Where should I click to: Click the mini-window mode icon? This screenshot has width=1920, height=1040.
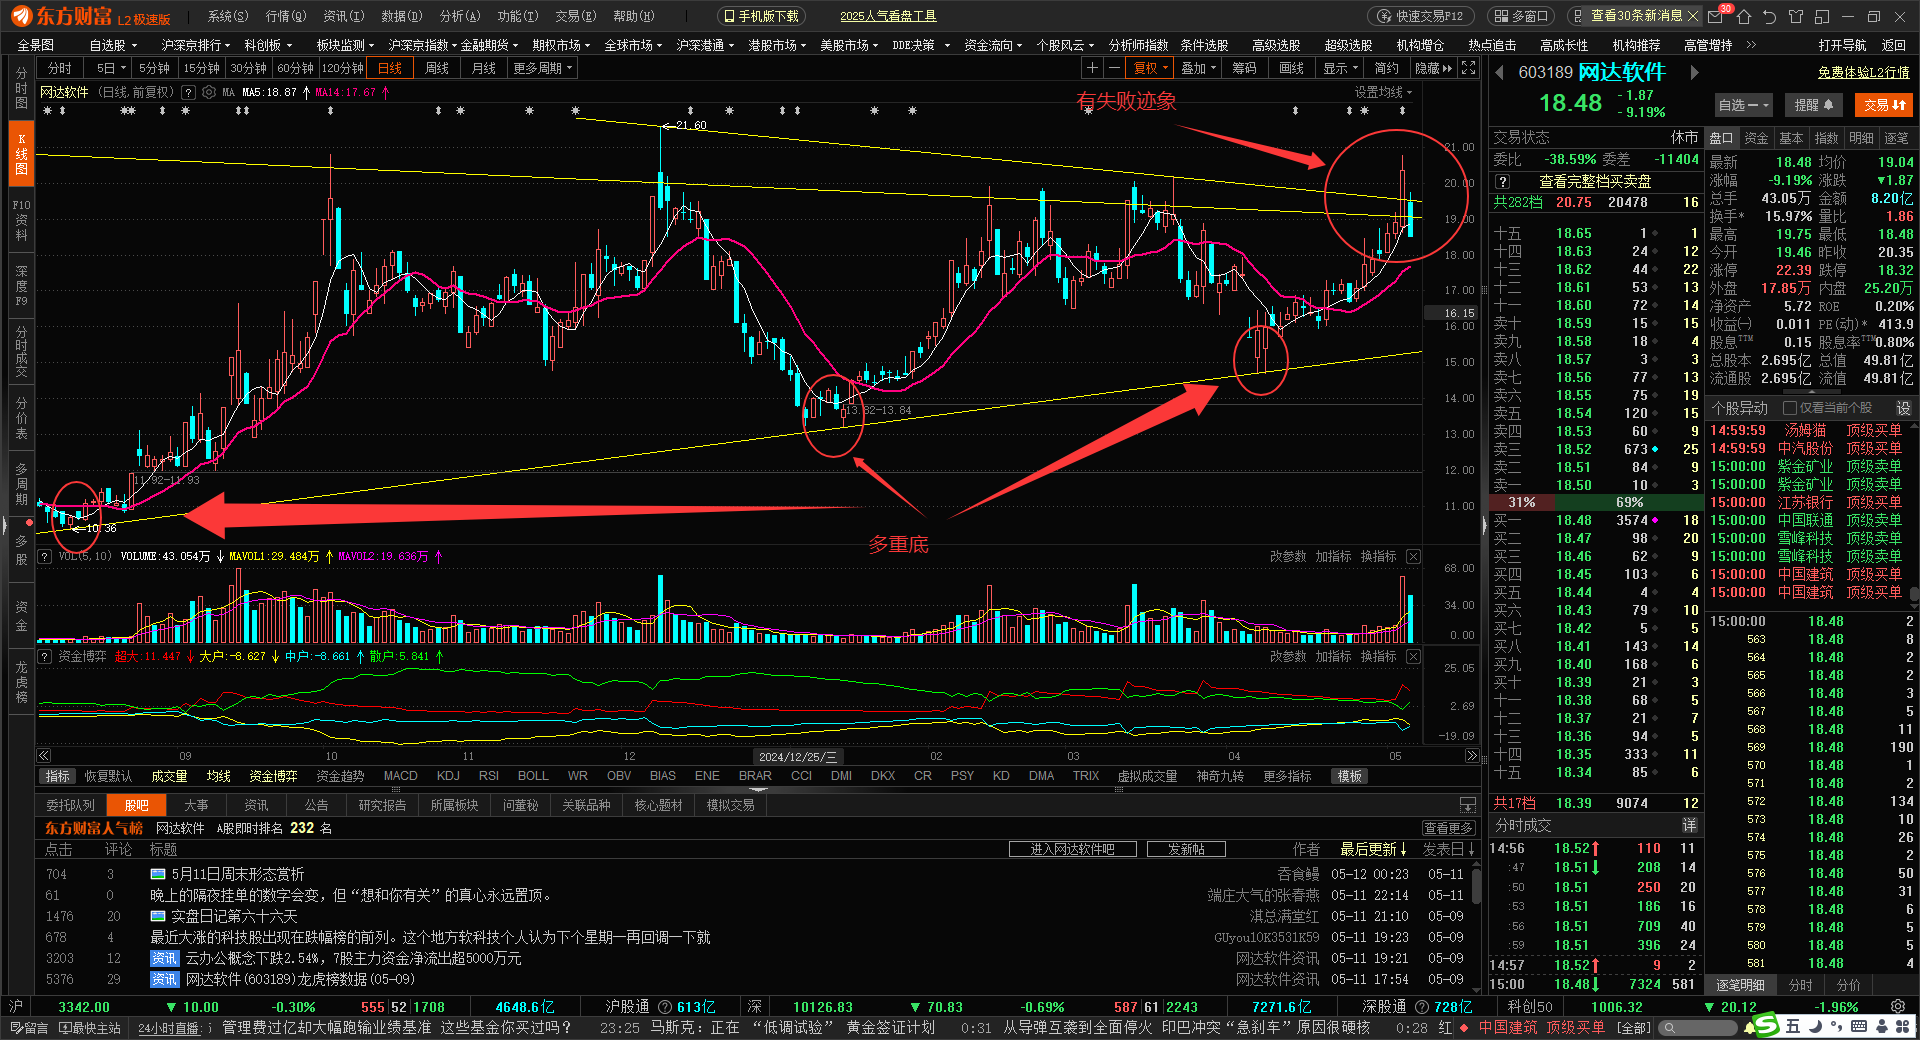pyautogui.click(x=1821, y=16)
